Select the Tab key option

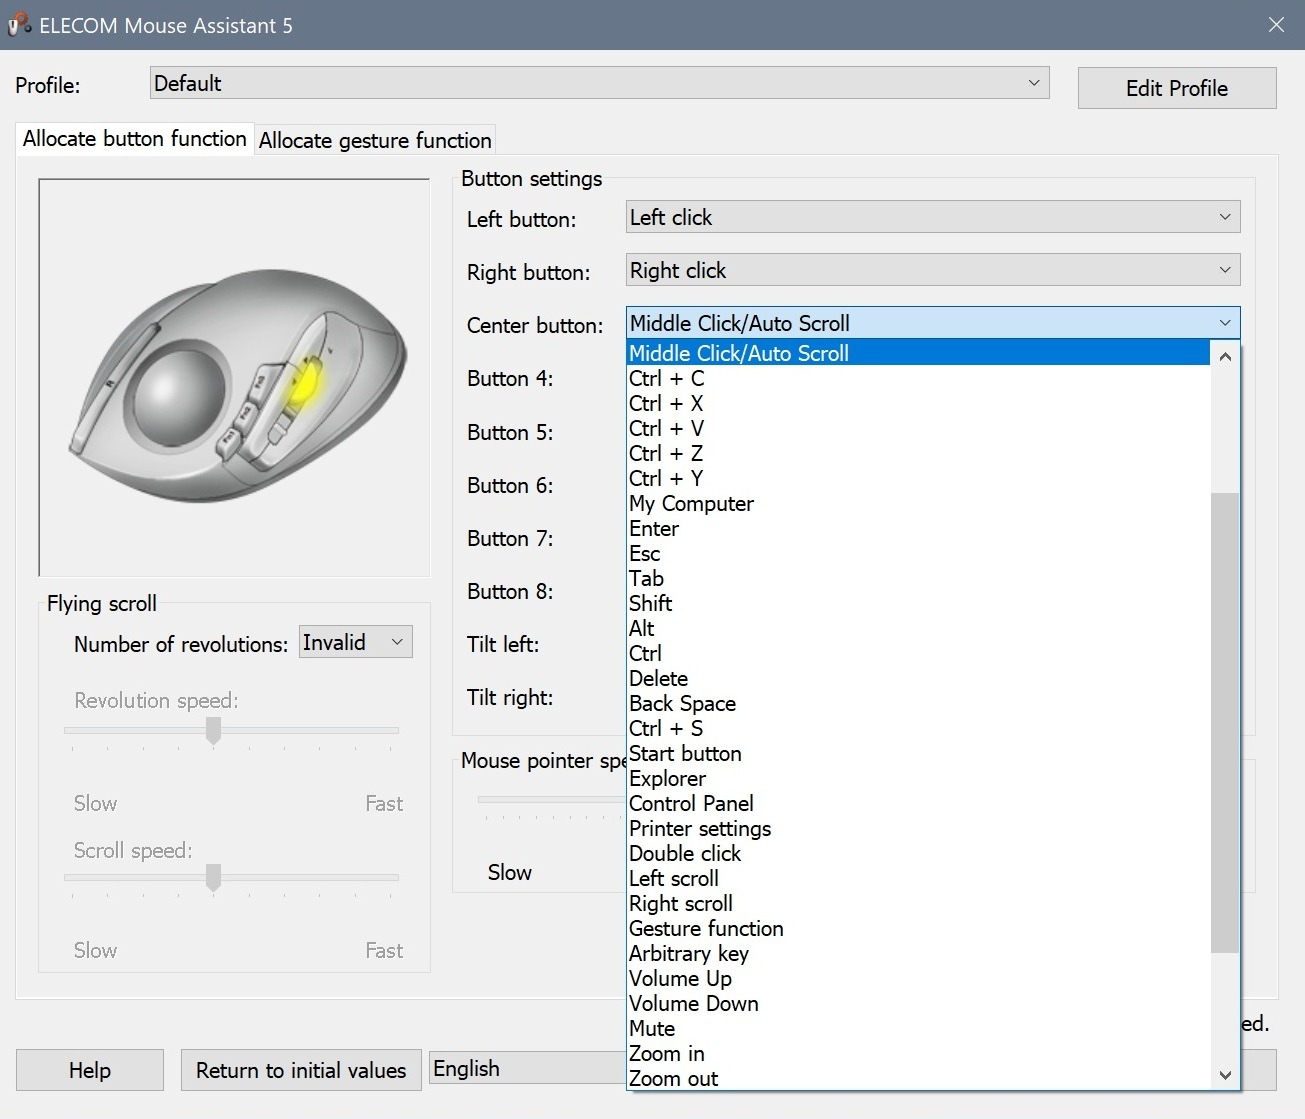click(x=918, y=578)
